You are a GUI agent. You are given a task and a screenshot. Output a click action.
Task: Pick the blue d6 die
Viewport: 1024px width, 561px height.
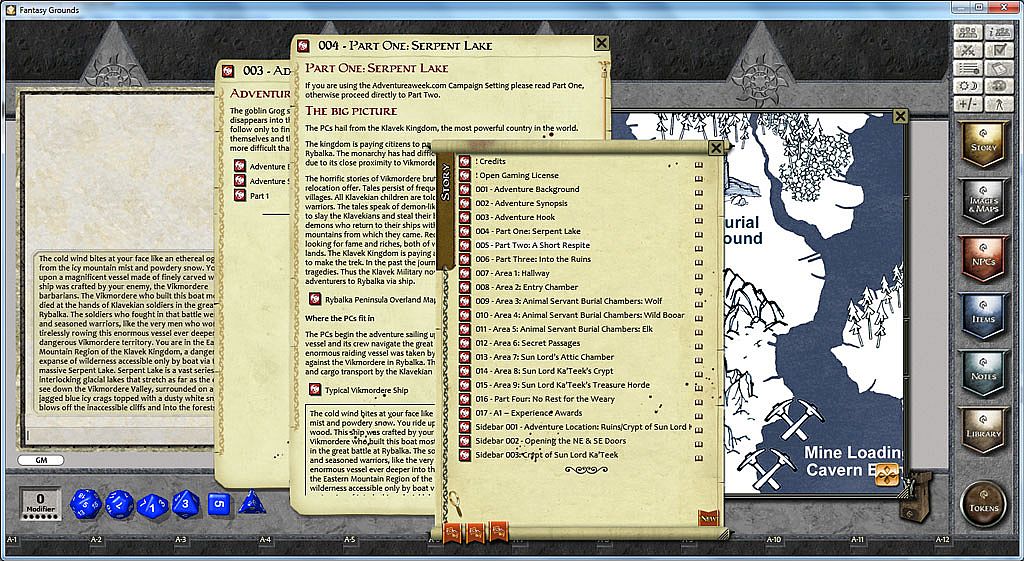219,504
